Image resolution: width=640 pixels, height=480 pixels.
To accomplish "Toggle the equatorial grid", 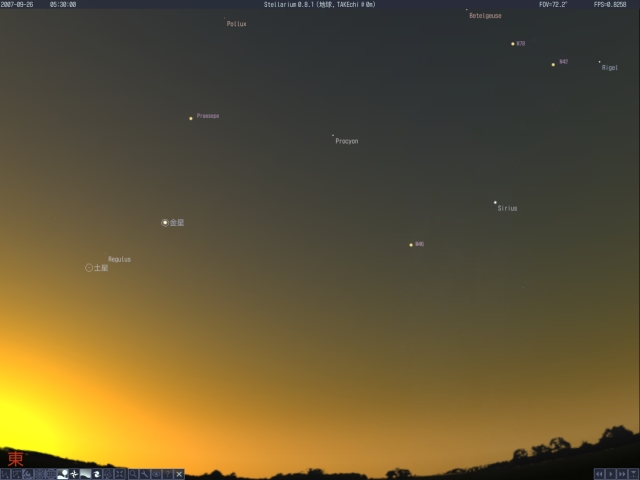I will click(51, 474).
